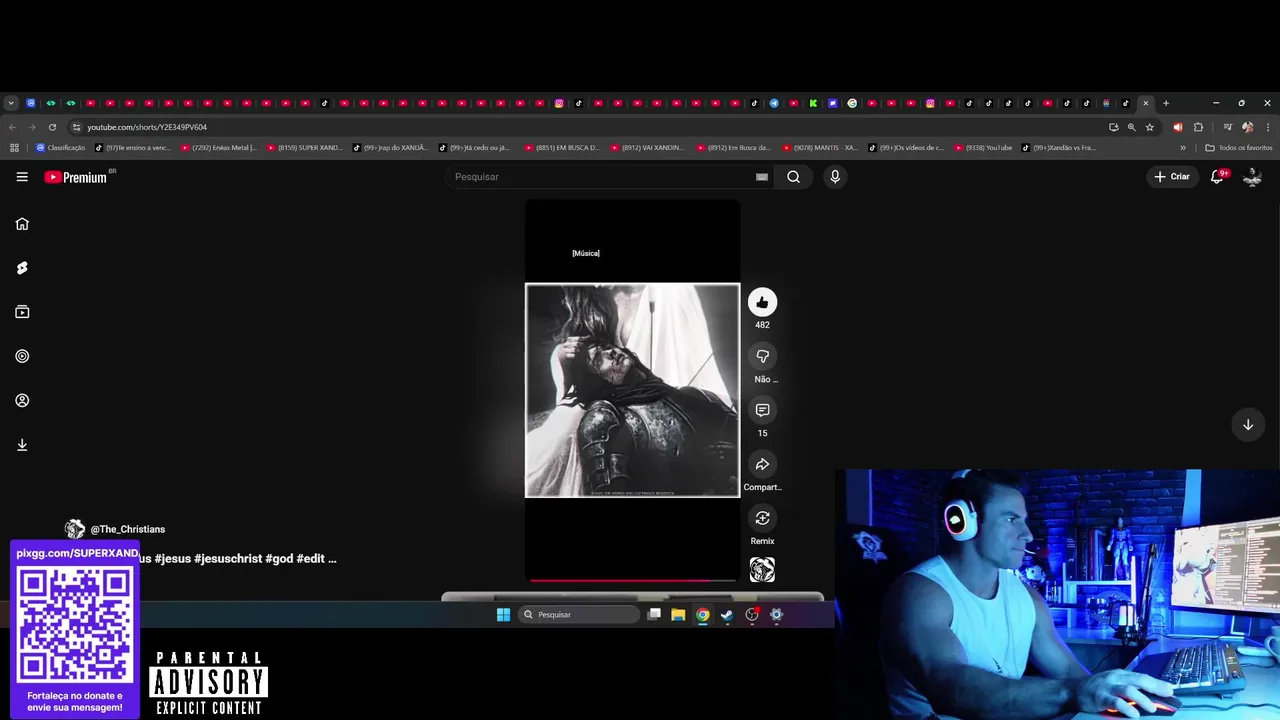
Task: Open Steam from the taskbar
Action: [727, 615]
